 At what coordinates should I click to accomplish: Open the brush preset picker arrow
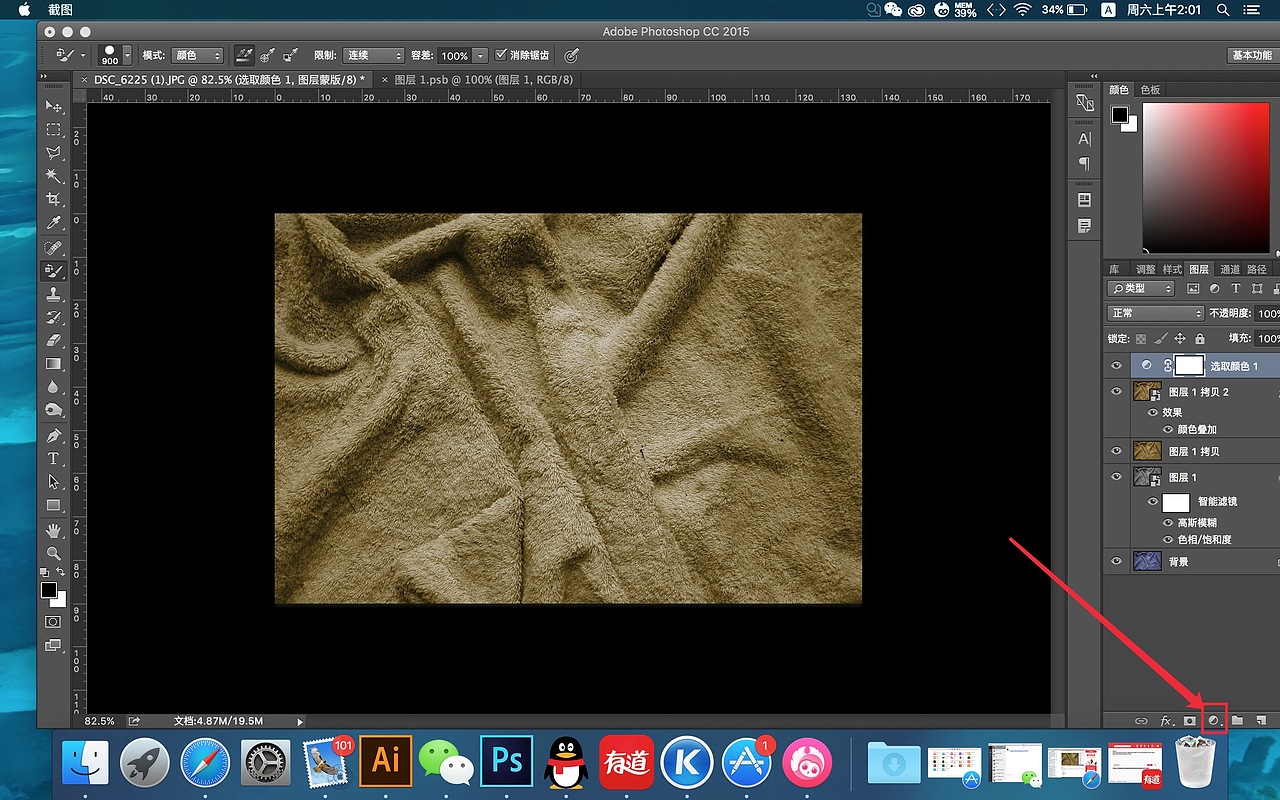[x=127, y=56]
